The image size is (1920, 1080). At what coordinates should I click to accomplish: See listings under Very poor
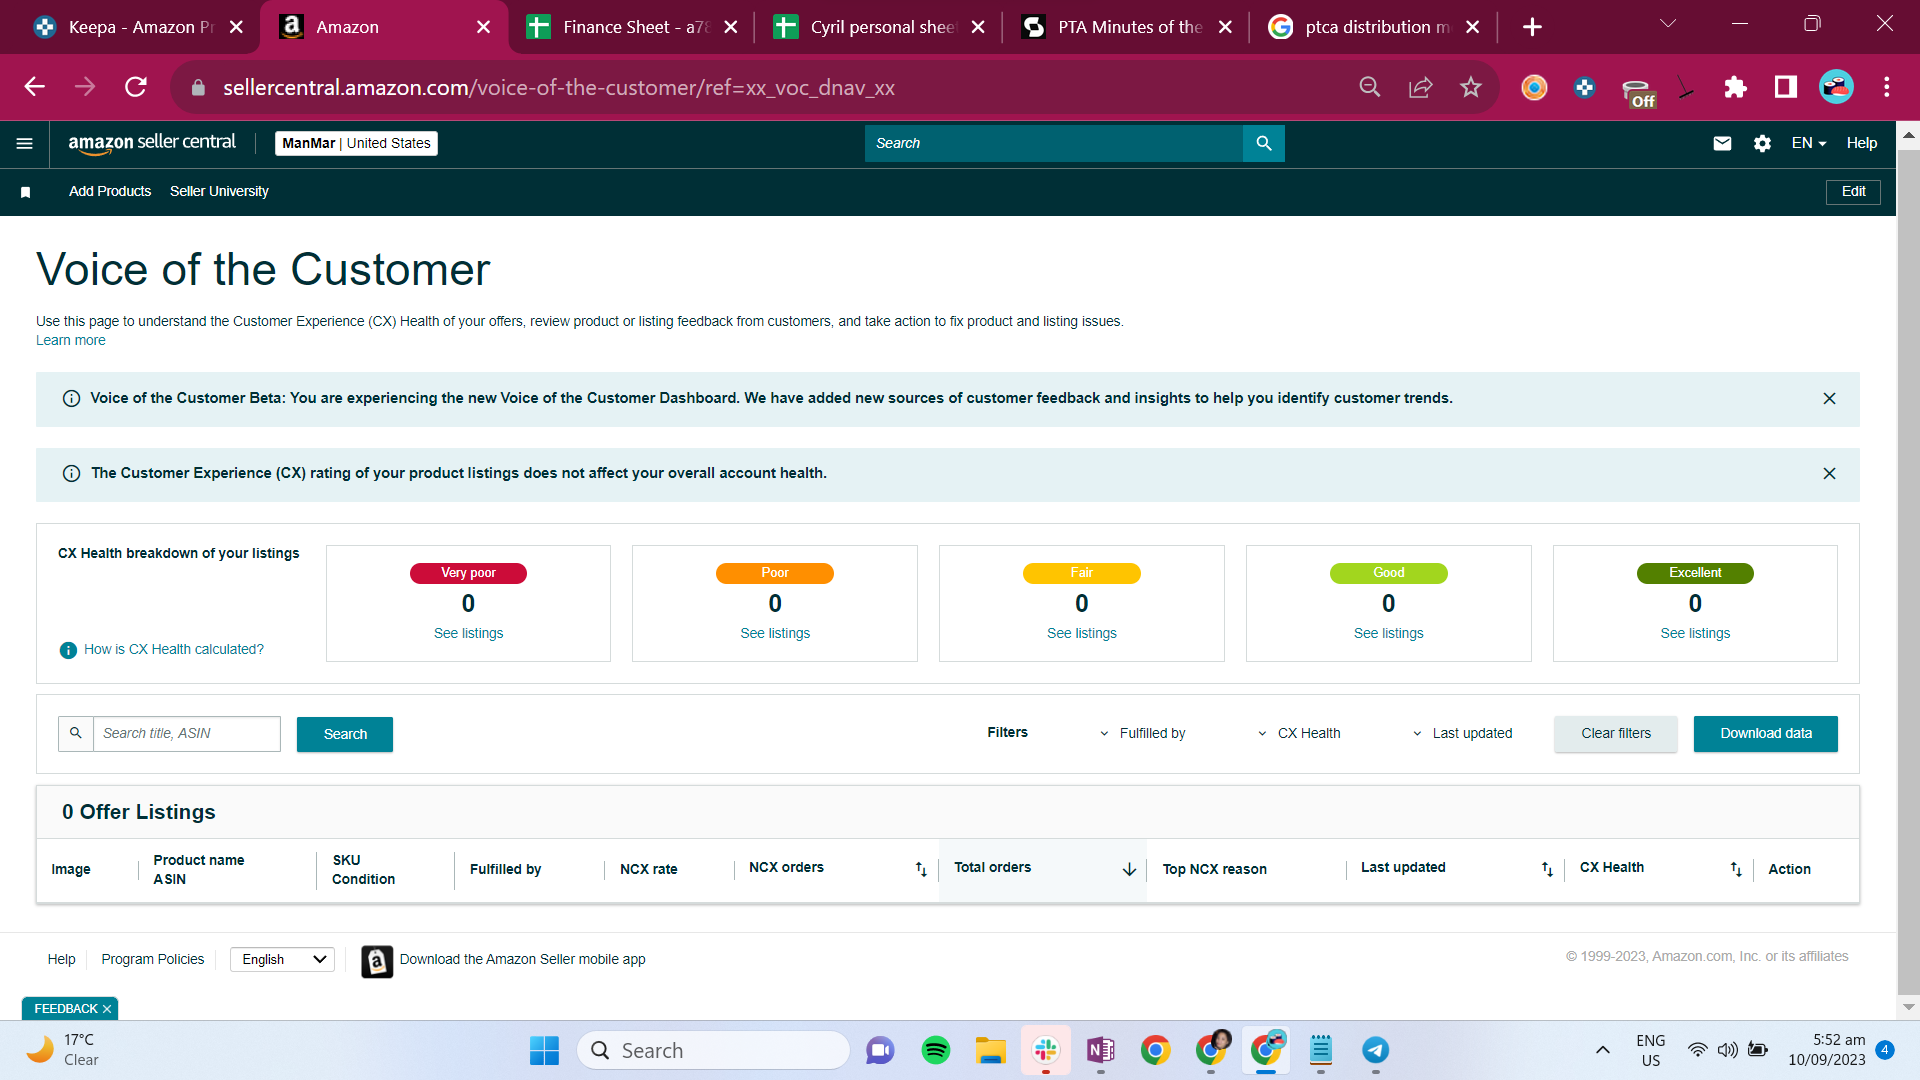pos(469,634)
